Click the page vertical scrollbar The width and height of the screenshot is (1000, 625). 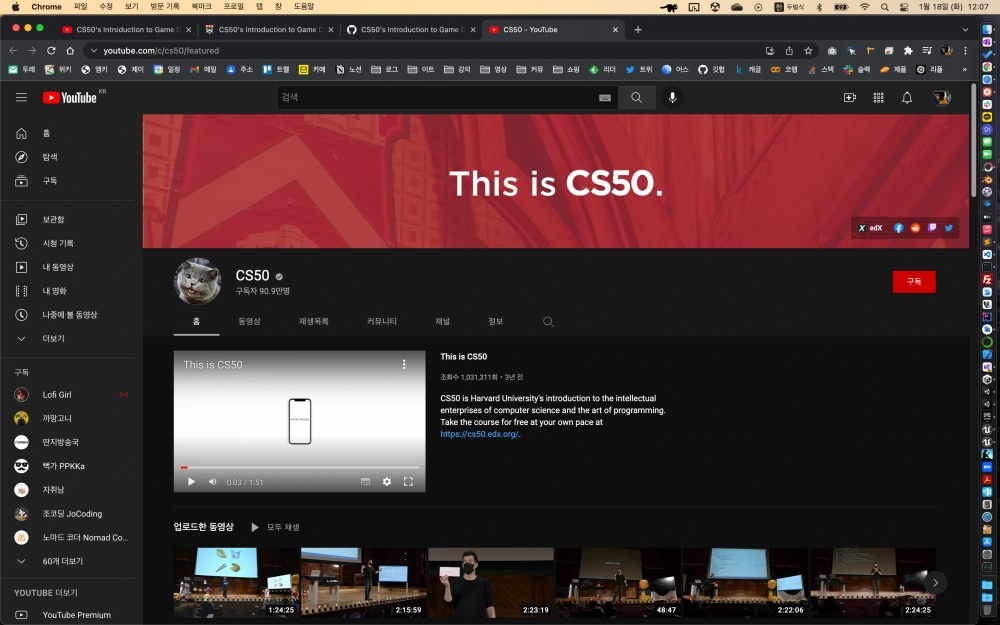[973, 140]
